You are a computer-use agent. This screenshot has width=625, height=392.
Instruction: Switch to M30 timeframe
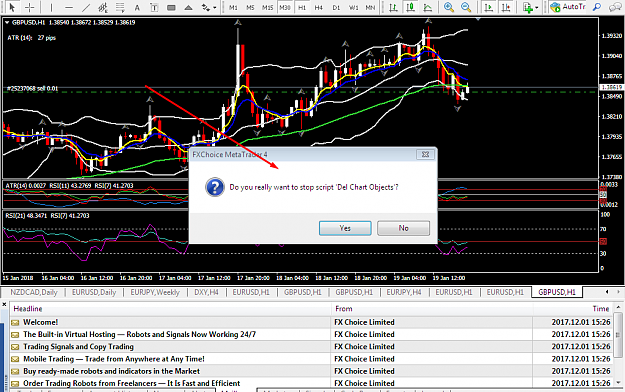click(x=285, y=7)
